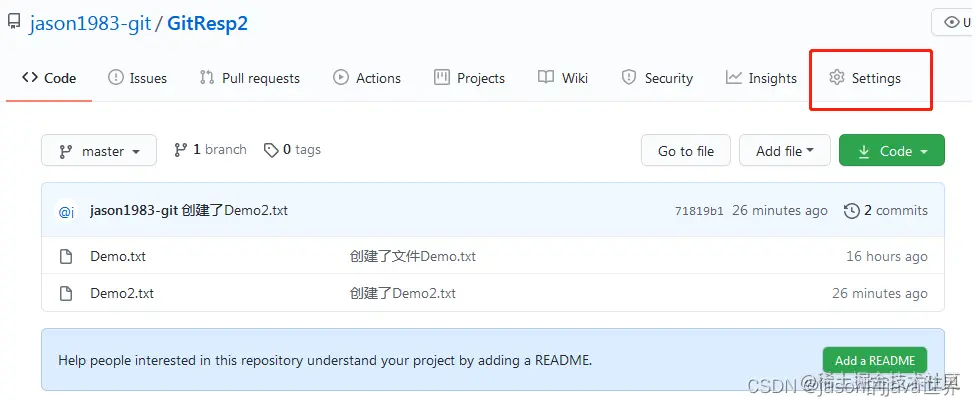
Task: Click the Security shield icon
Action: point(629,78)
